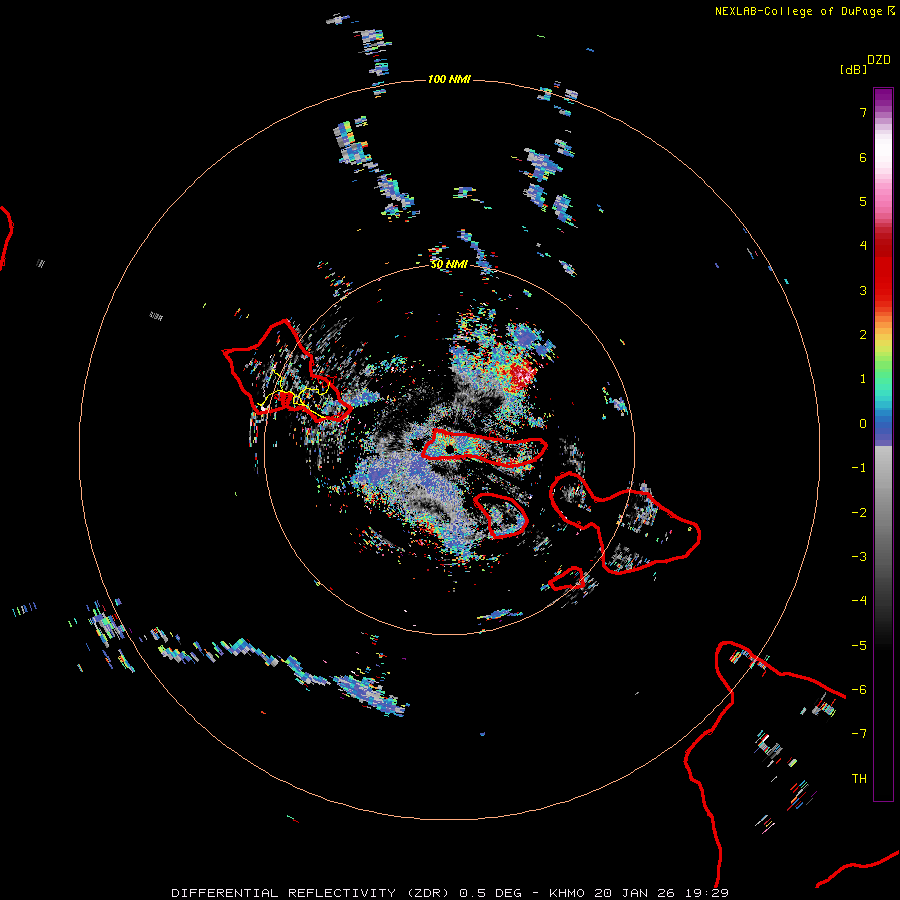Click the -1 value on color scale

[859, 468]
